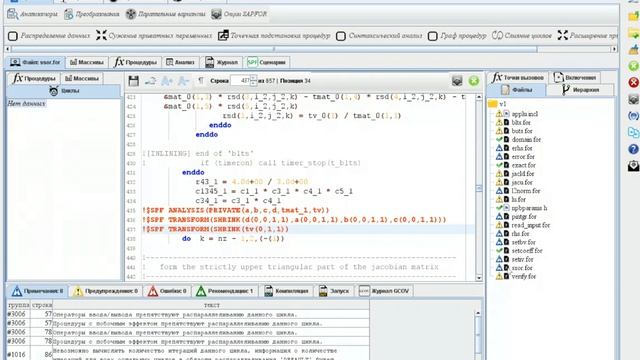This screenshot has height=360, width=640.
Task: Switch to main Массивы tab beside file tab
Action: (87, 62)
